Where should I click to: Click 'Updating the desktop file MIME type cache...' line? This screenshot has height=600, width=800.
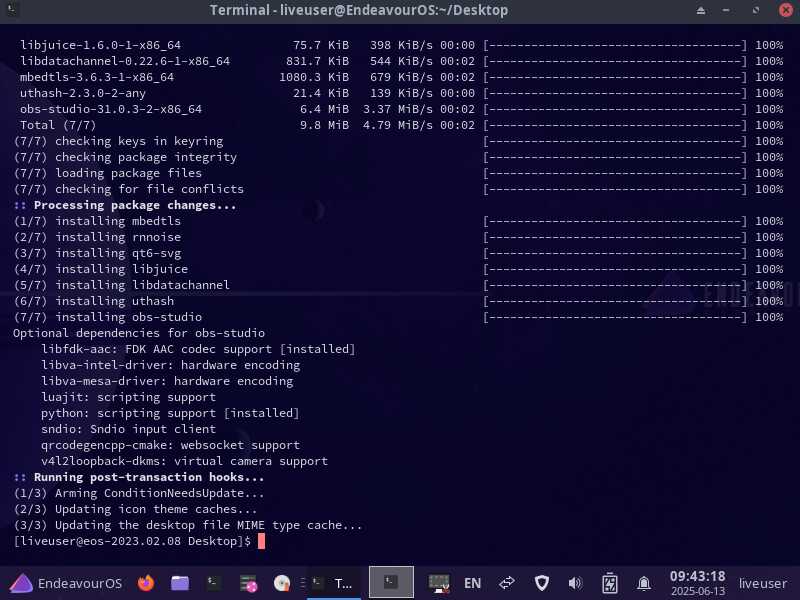coord(188,525)
